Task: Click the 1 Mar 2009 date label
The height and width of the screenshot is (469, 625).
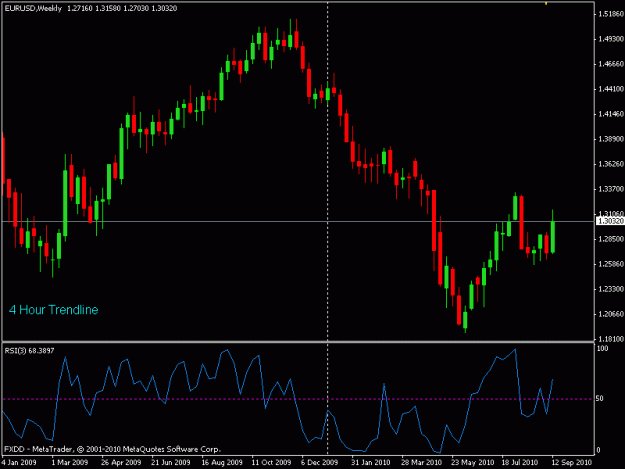Action: click(x=70, y=463)
